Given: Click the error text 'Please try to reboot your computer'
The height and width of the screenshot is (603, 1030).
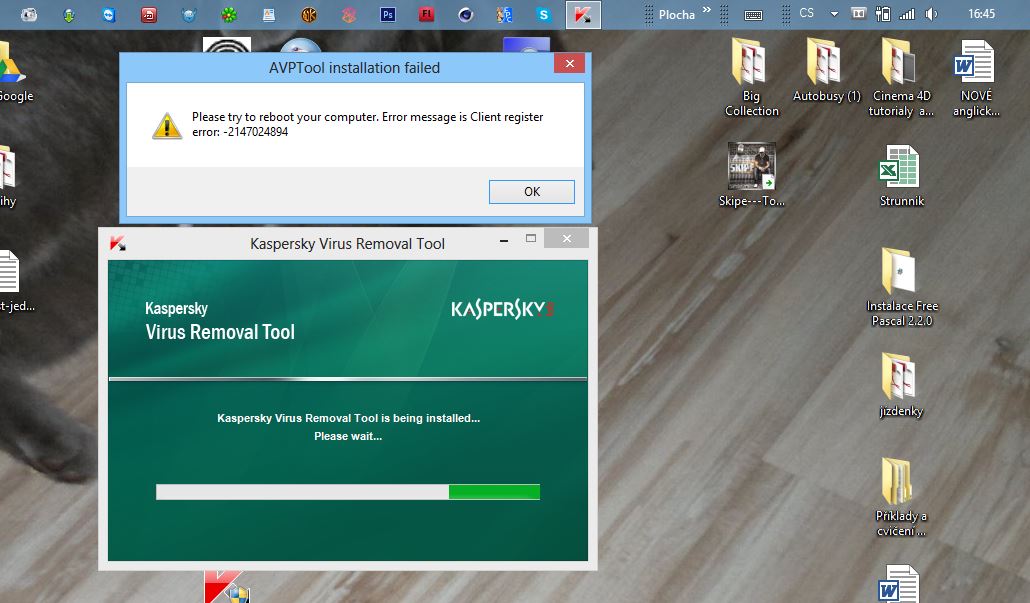Looking at the screenshot, I should tap(285, 117).
